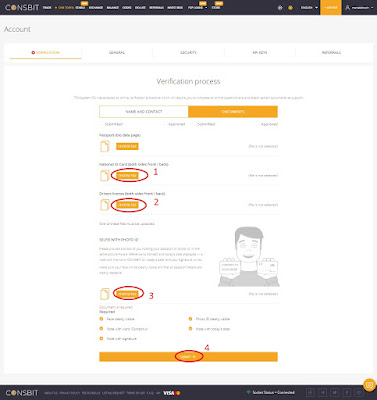Open the LISTING REQUEST footer link
This screenshot has height=400, width=377.
pos(113,393)
